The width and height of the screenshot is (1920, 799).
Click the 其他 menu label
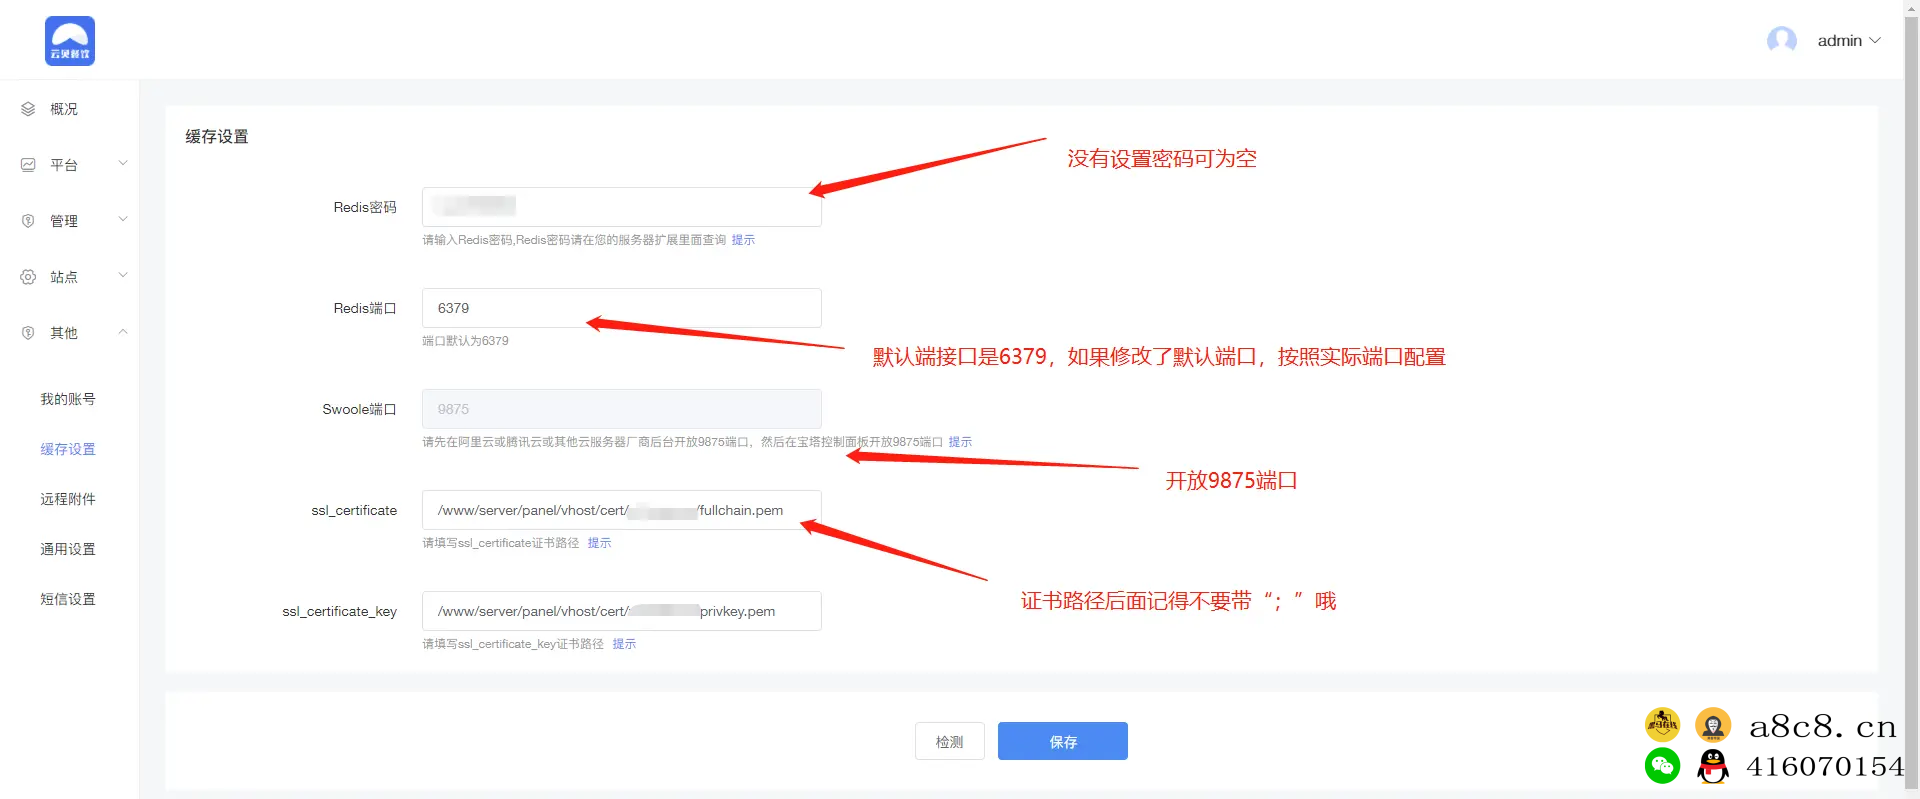pos(64,333)
